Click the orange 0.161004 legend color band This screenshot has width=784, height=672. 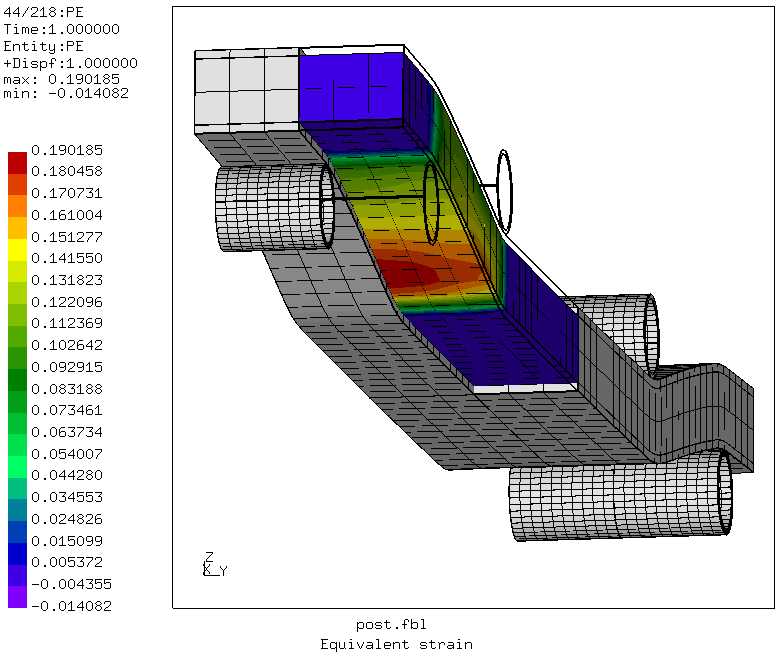point(17,206)
